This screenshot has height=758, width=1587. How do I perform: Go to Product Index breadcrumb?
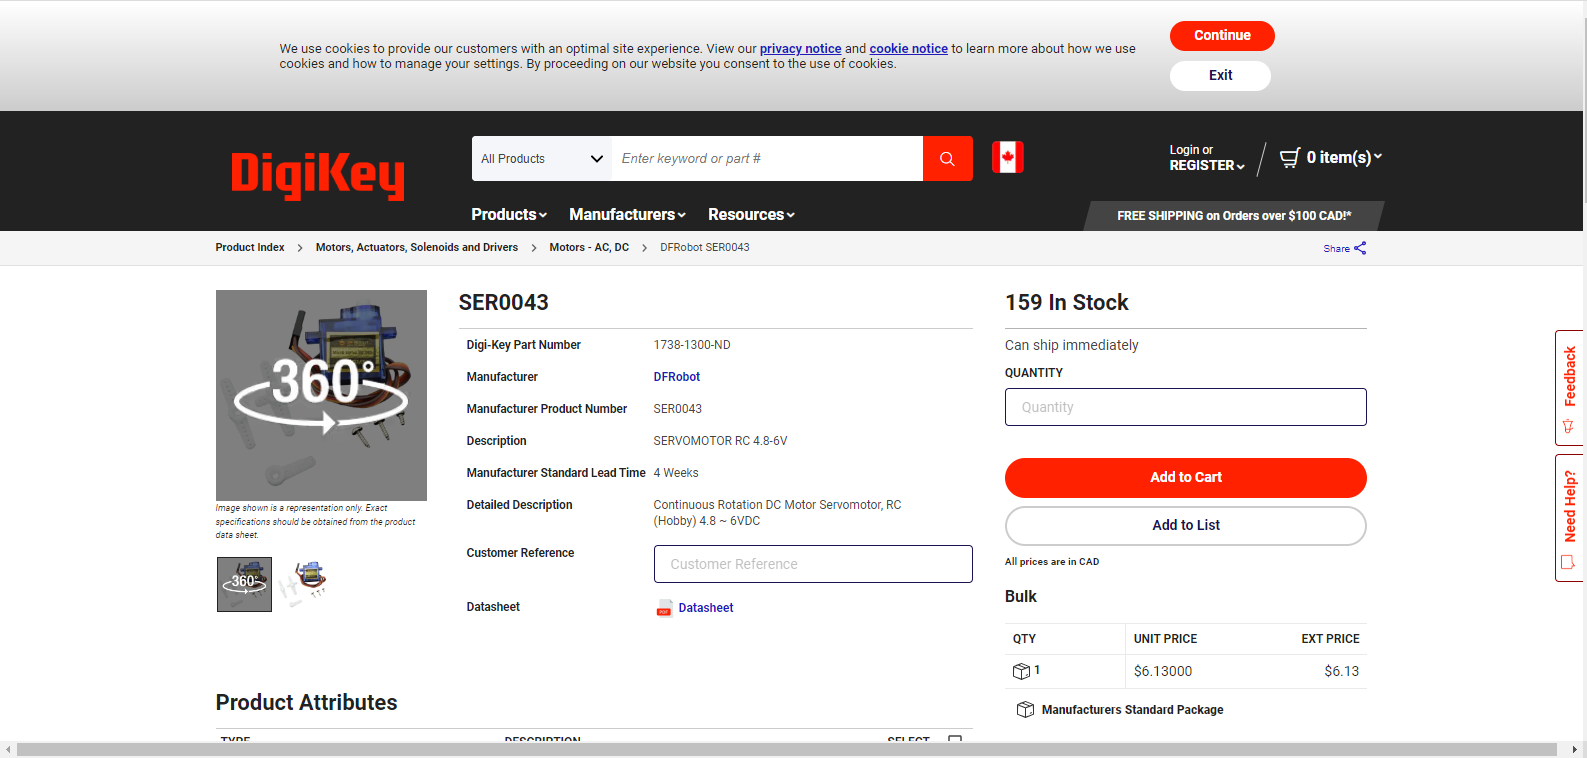[250, 248]
